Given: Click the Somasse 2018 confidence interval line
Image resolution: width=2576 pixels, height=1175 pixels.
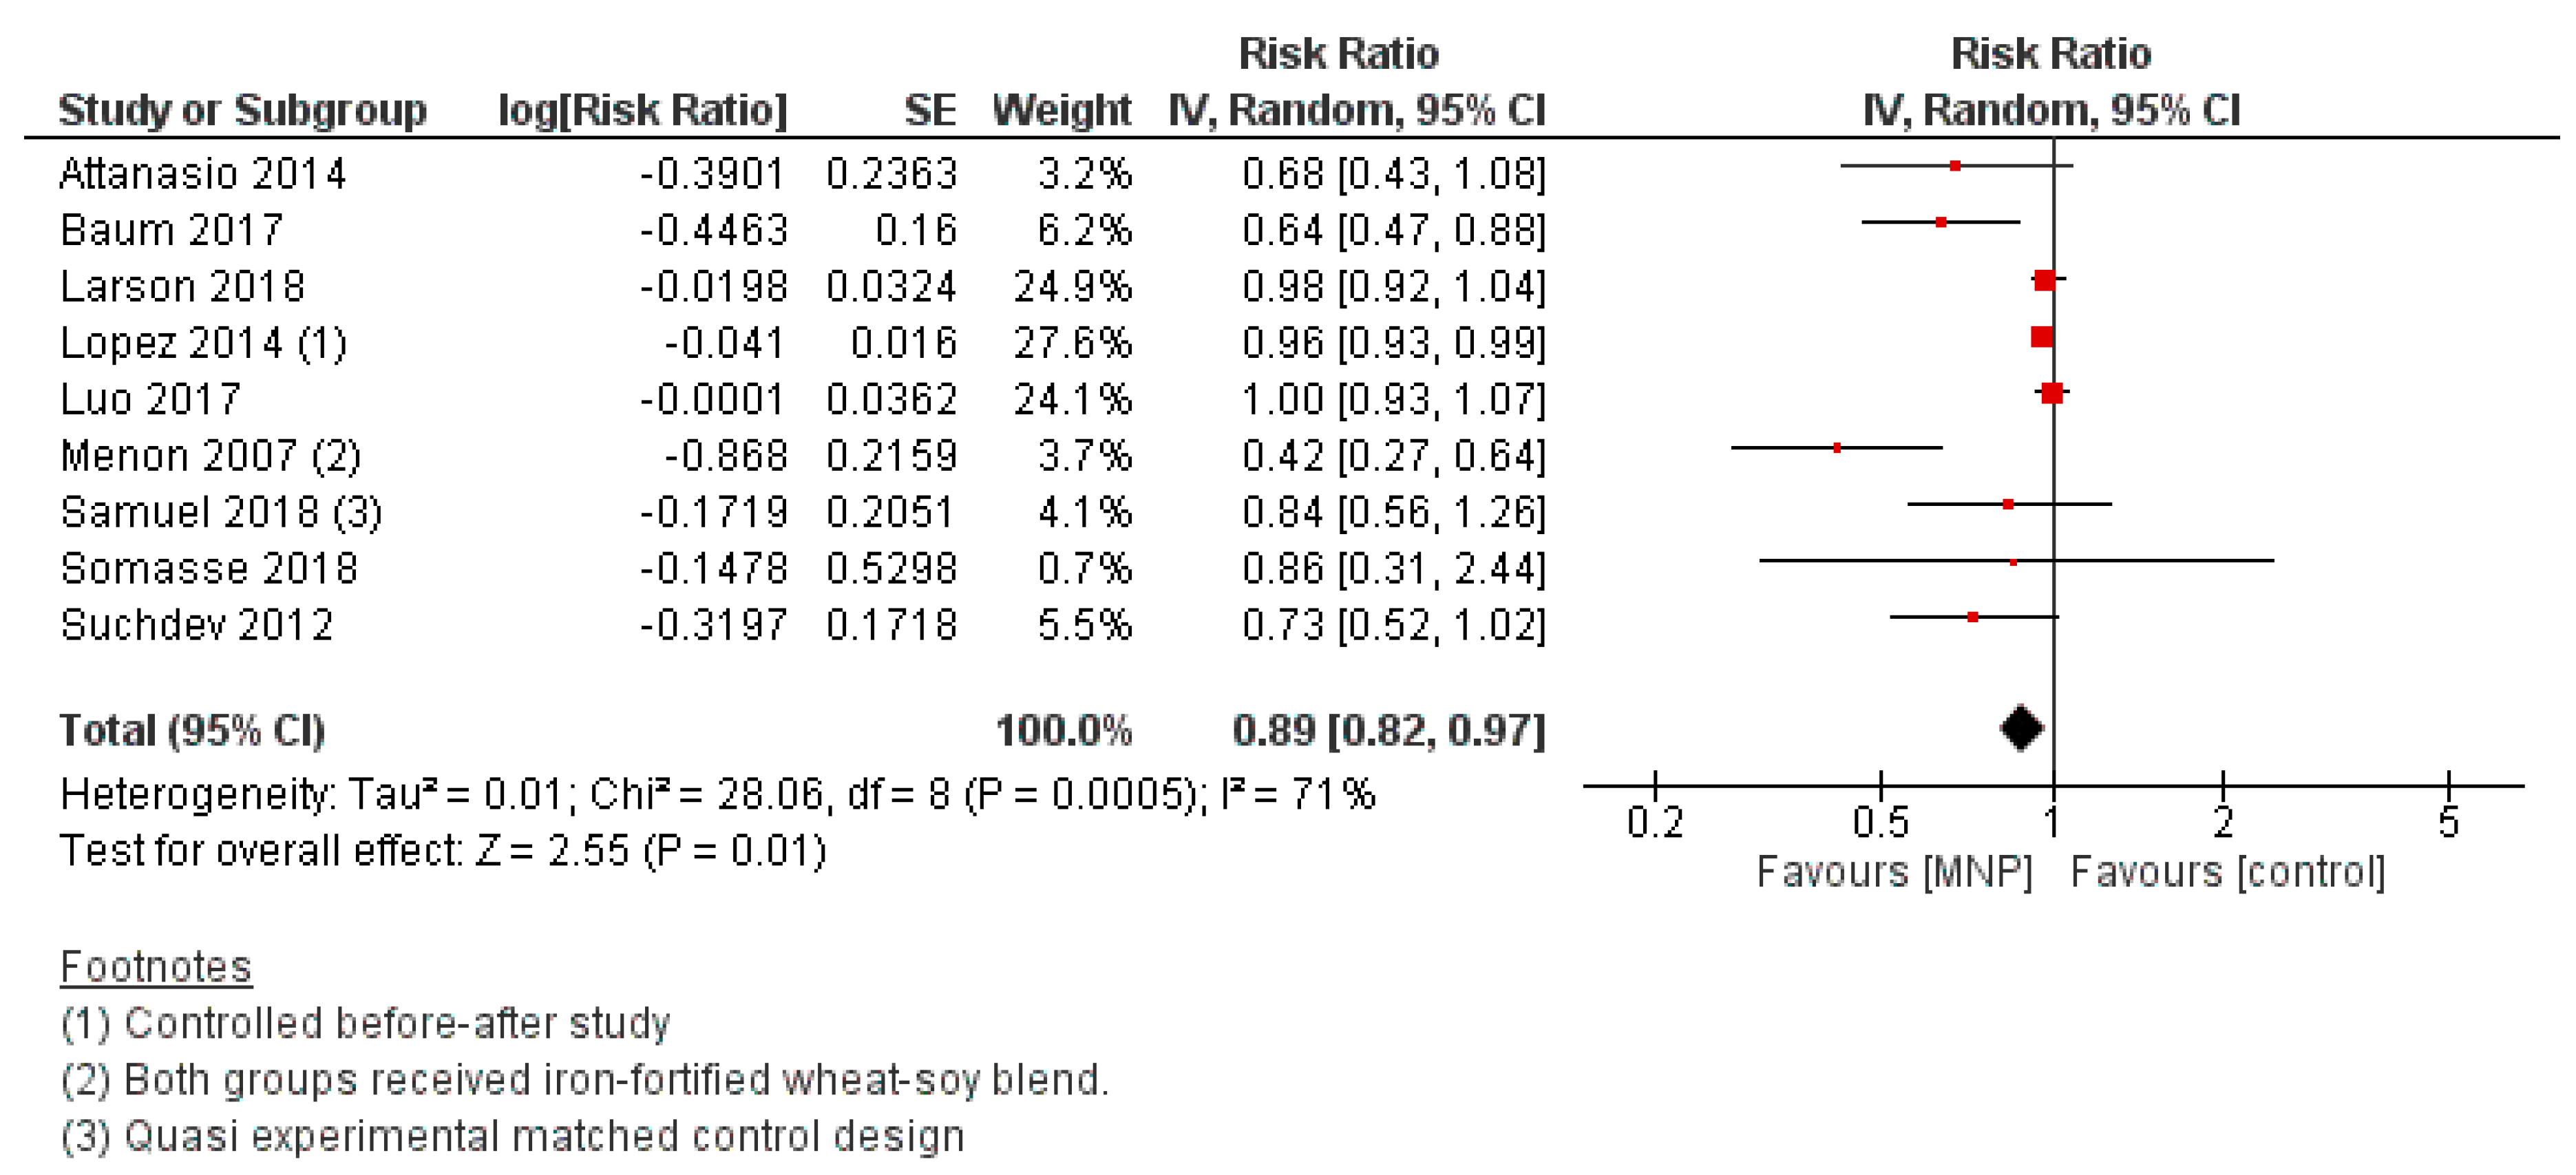Looking at the screenshot, I should [x=2016, y=561].
